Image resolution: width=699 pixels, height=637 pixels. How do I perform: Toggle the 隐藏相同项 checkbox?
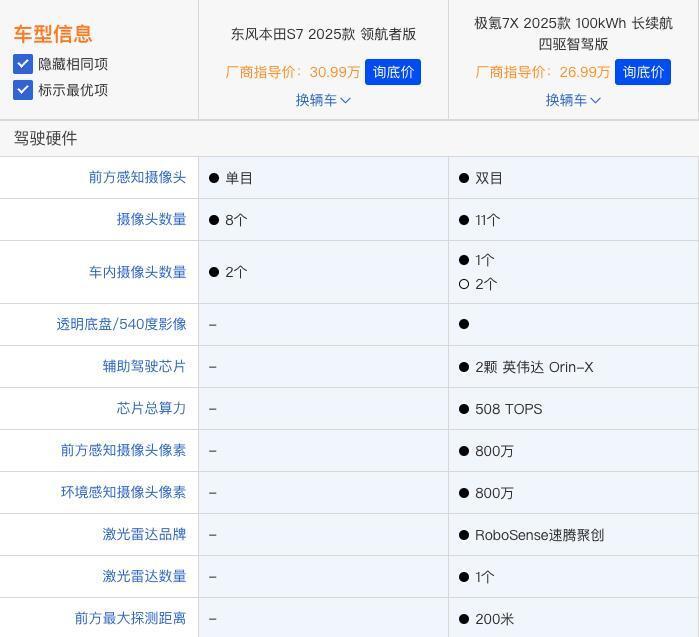tap(23, 64)
